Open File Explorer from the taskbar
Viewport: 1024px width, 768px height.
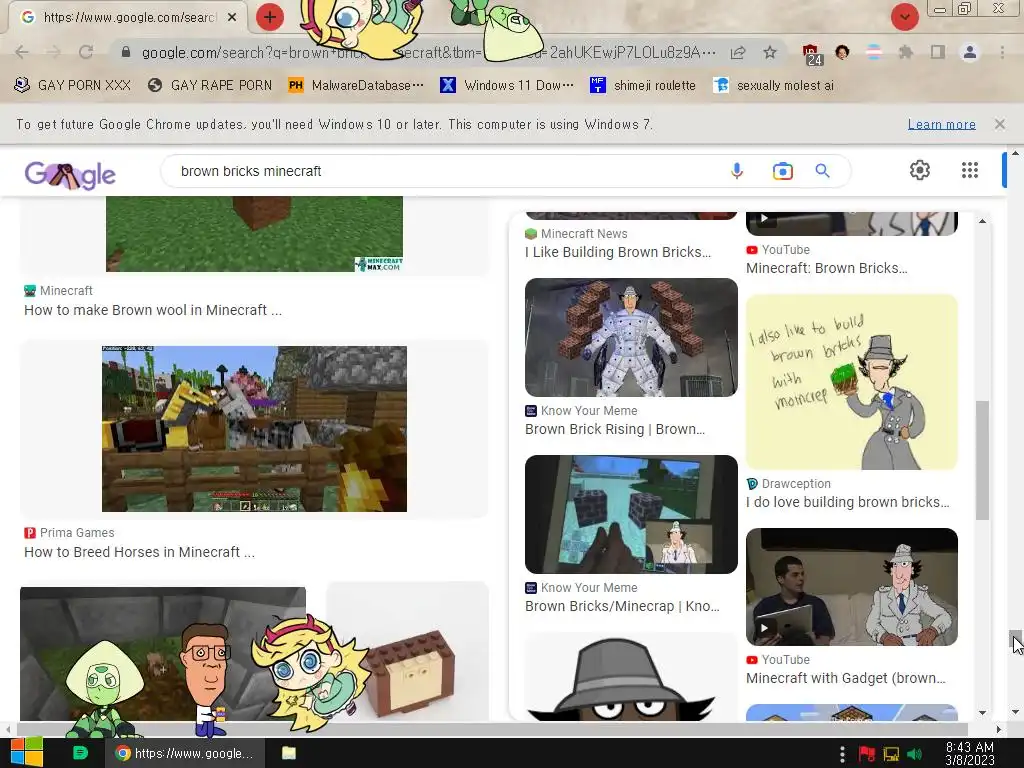[x=289, y=753]
